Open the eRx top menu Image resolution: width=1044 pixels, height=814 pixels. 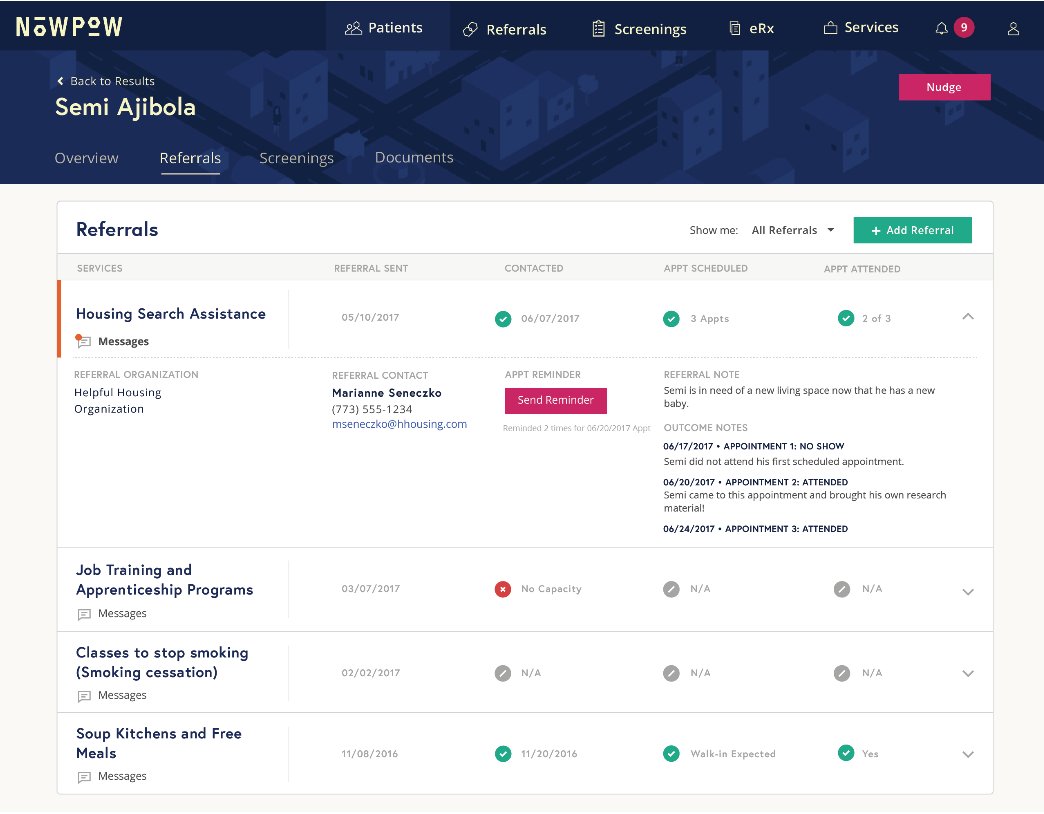click(x=752, y=29)
